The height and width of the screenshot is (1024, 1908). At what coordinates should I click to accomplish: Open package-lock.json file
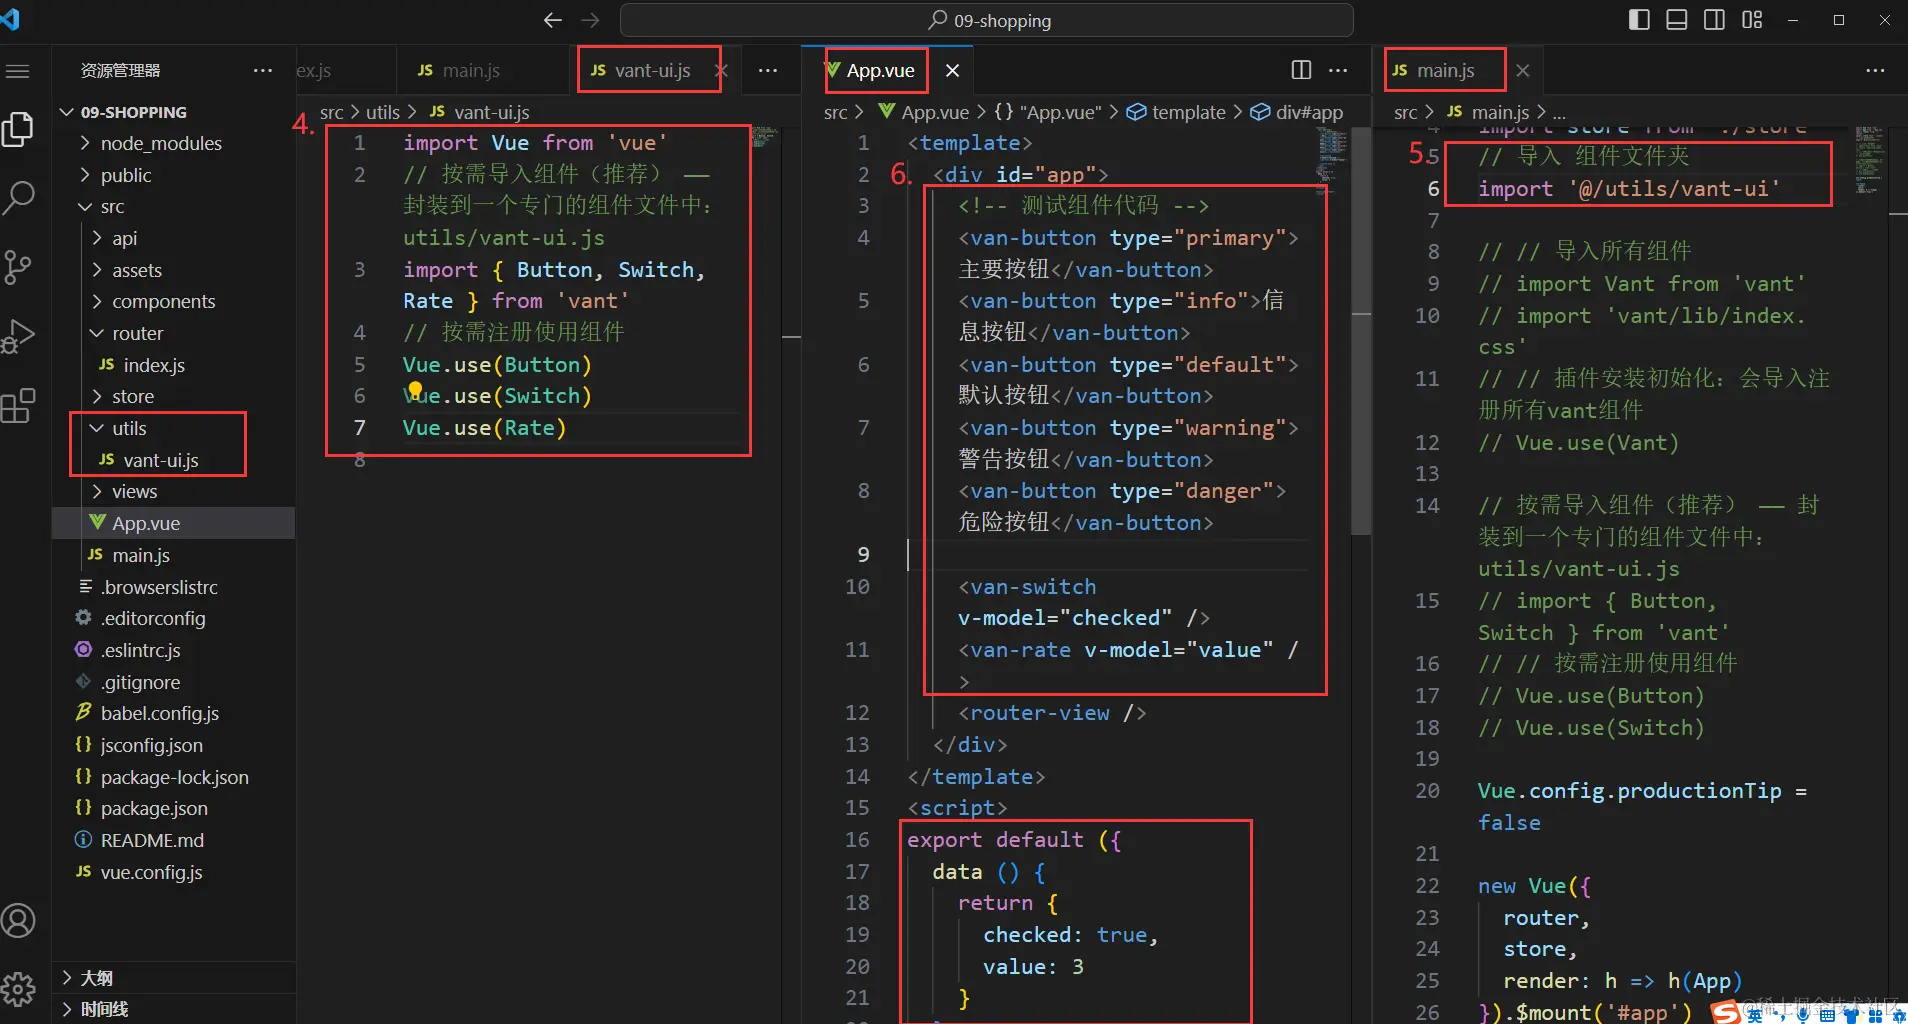[174, 777]
